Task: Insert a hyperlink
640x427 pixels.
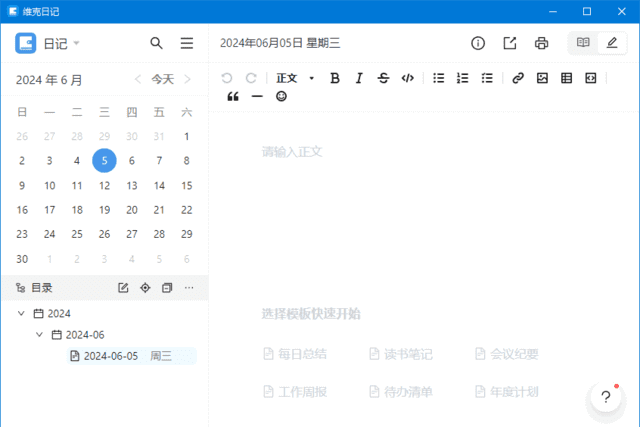Action: click(x=518, y=78)
